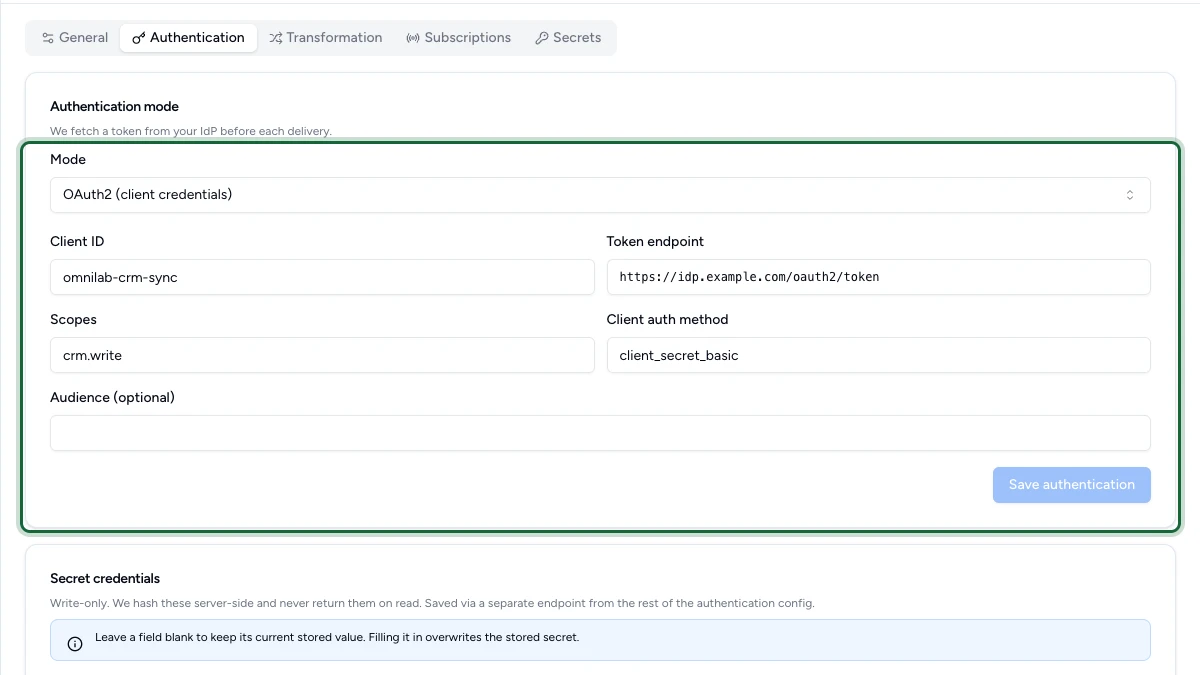Click the Token endpoint label
Screen dimensions: 1200x675
click(655, 241)
